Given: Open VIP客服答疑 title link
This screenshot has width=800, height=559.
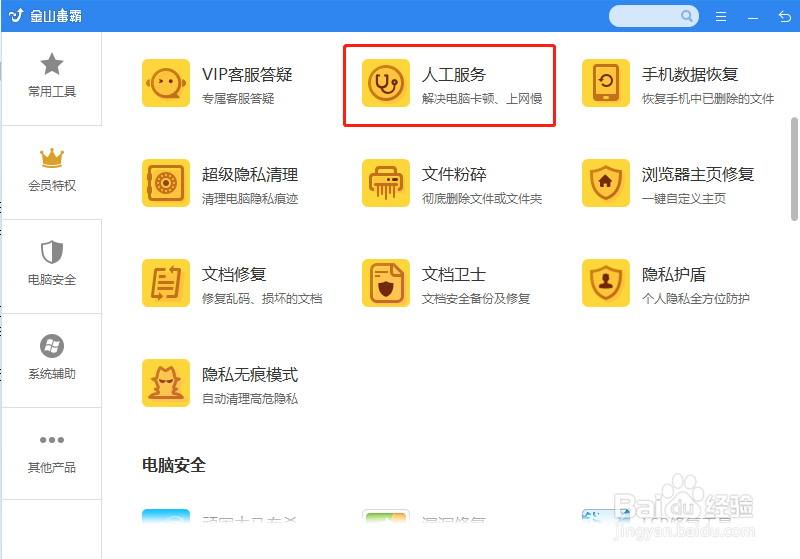Looking at the screenshot, I should [x=247, y=74].
